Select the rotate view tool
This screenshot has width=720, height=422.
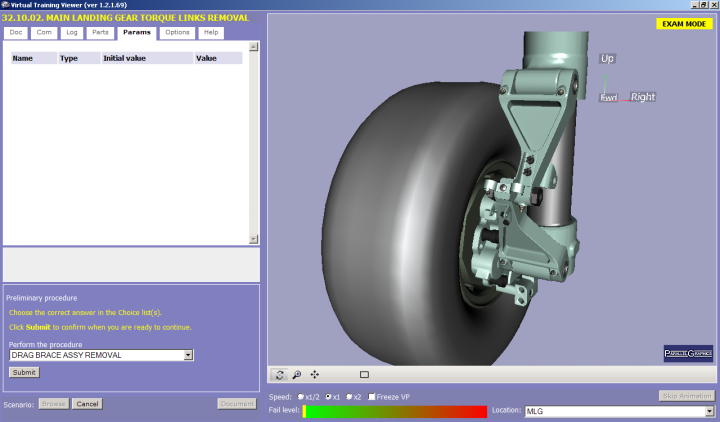[280, 374]
